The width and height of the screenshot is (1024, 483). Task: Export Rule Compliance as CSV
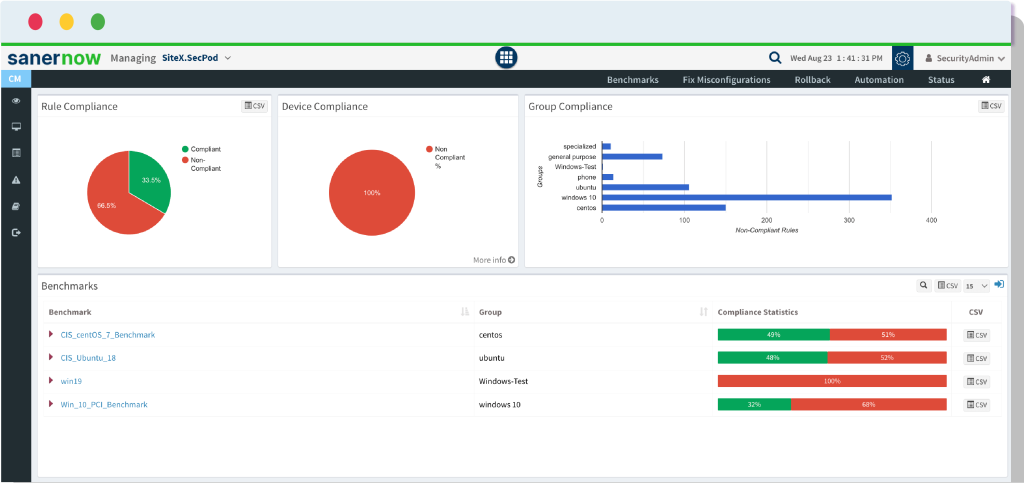pos(255,106)
